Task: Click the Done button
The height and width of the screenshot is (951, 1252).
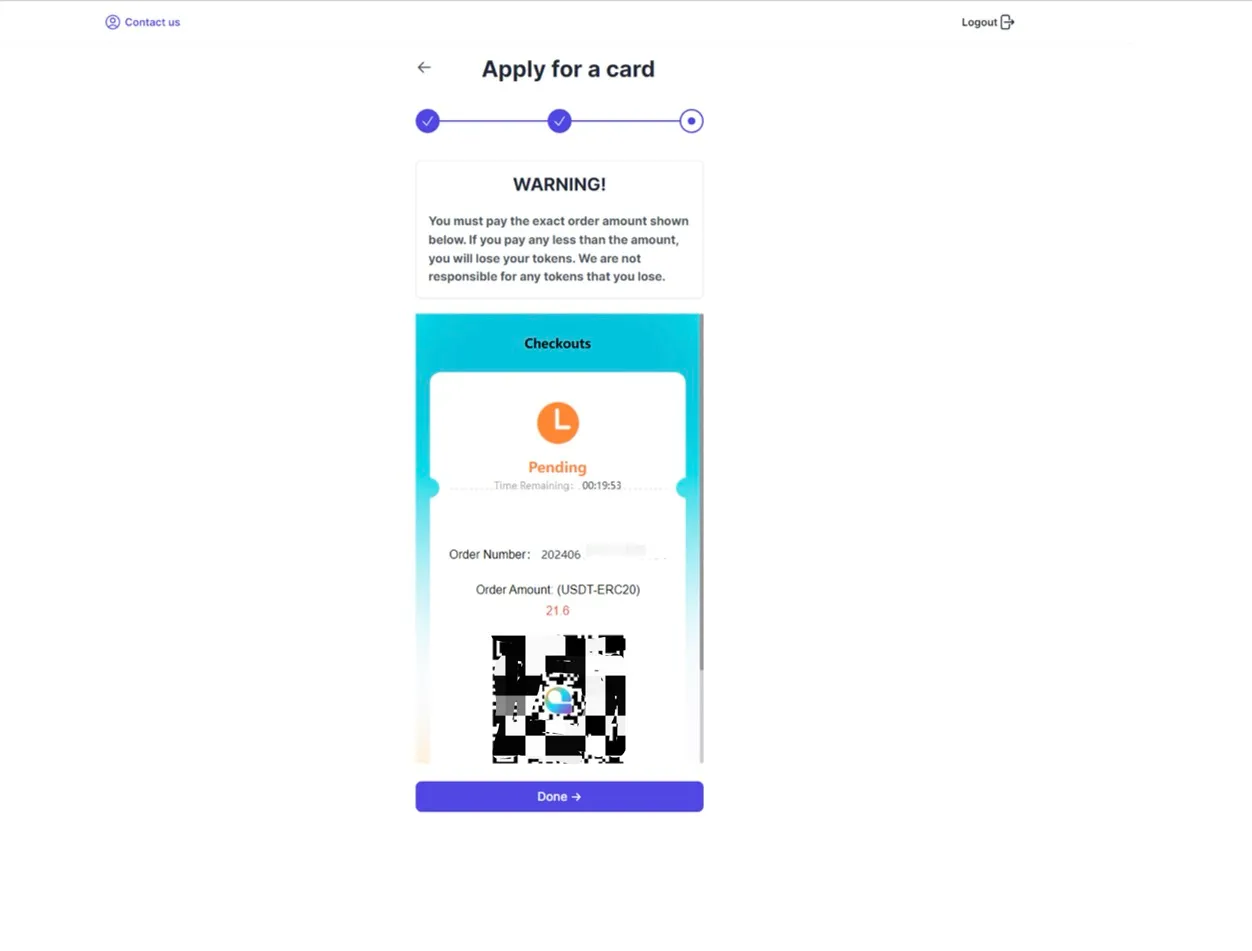Action: coord(559,797)
